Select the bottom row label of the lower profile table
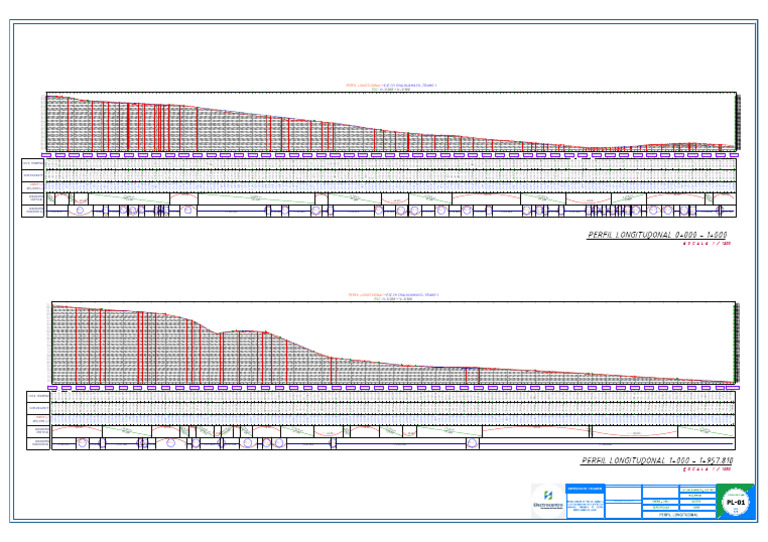The image size is (768, 542). point(39,442)
